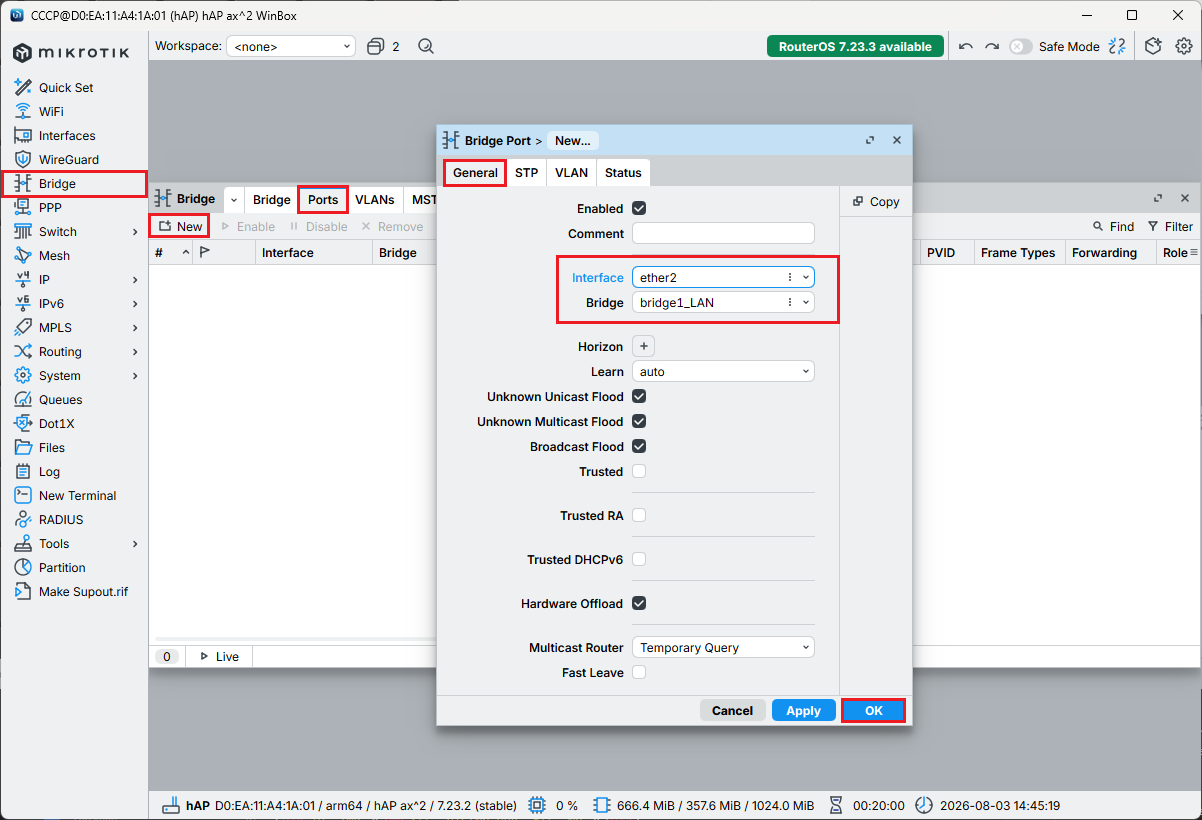The height and width of the screenshot is (820, 1202).
Task: Switch to the STP tab
Action: pyautogui.click(x=526, y=173)
